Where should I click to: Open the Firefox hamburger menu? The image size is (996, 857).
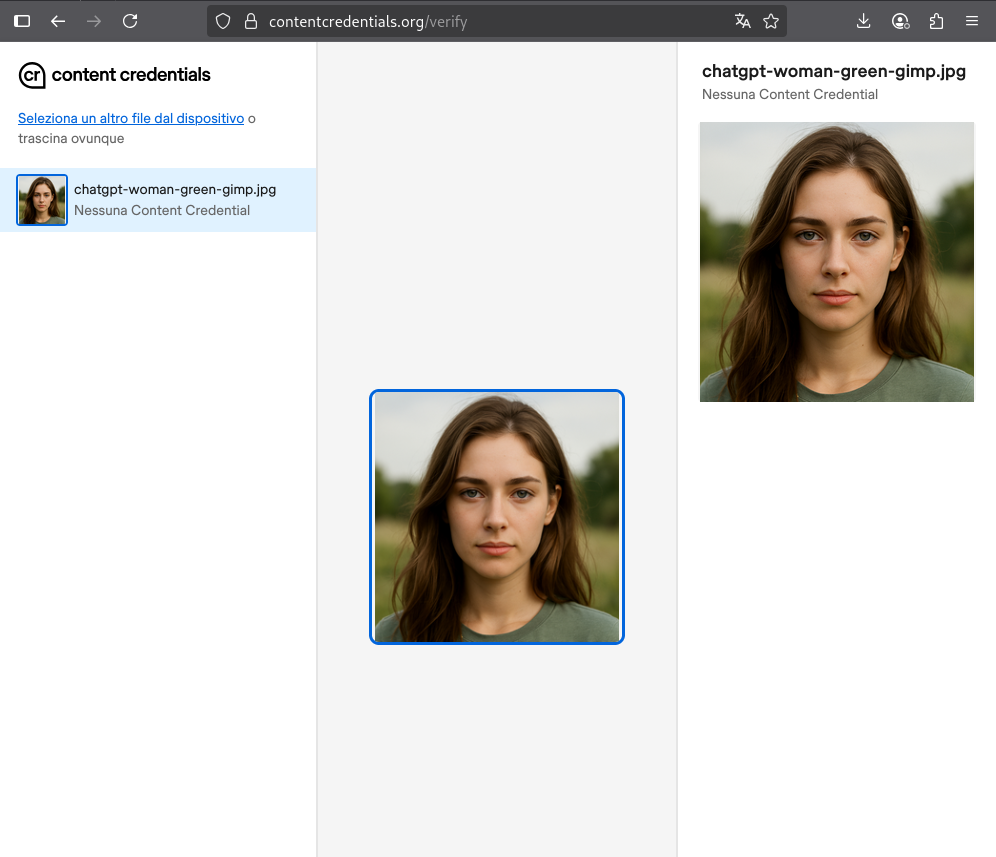pos(971,21)
